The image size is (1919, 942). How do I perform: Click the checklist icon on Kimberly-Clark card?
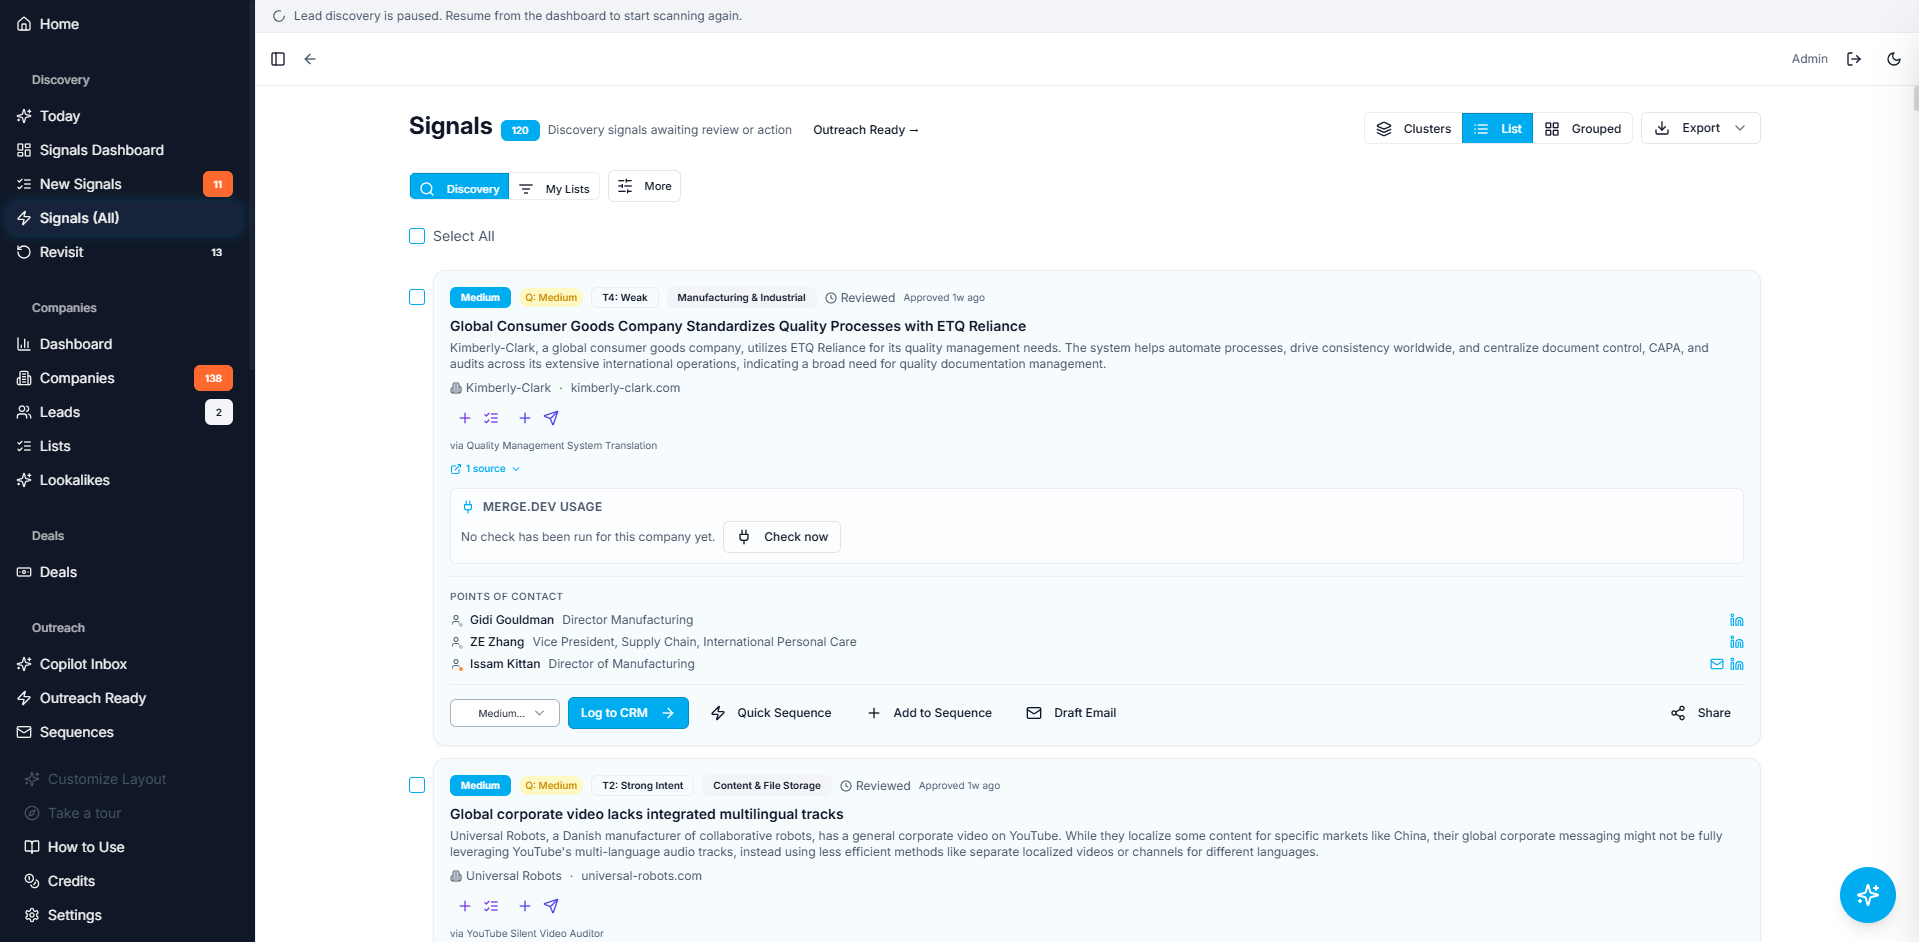pos(491,418)
